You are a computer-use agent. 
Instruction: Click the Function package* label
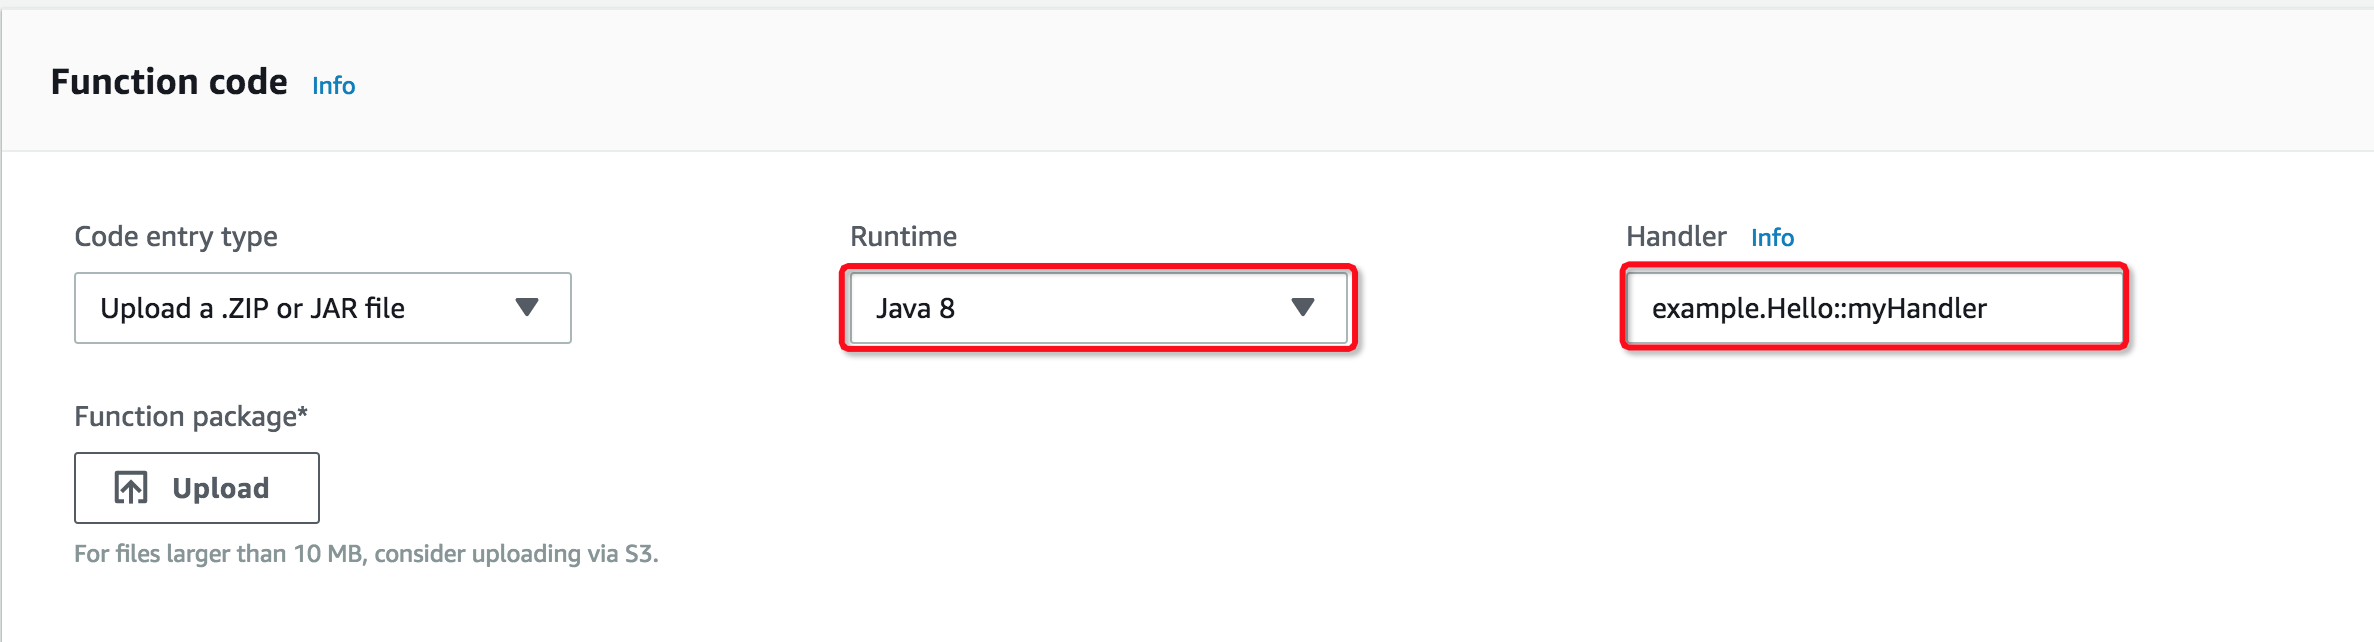(191, 417)
